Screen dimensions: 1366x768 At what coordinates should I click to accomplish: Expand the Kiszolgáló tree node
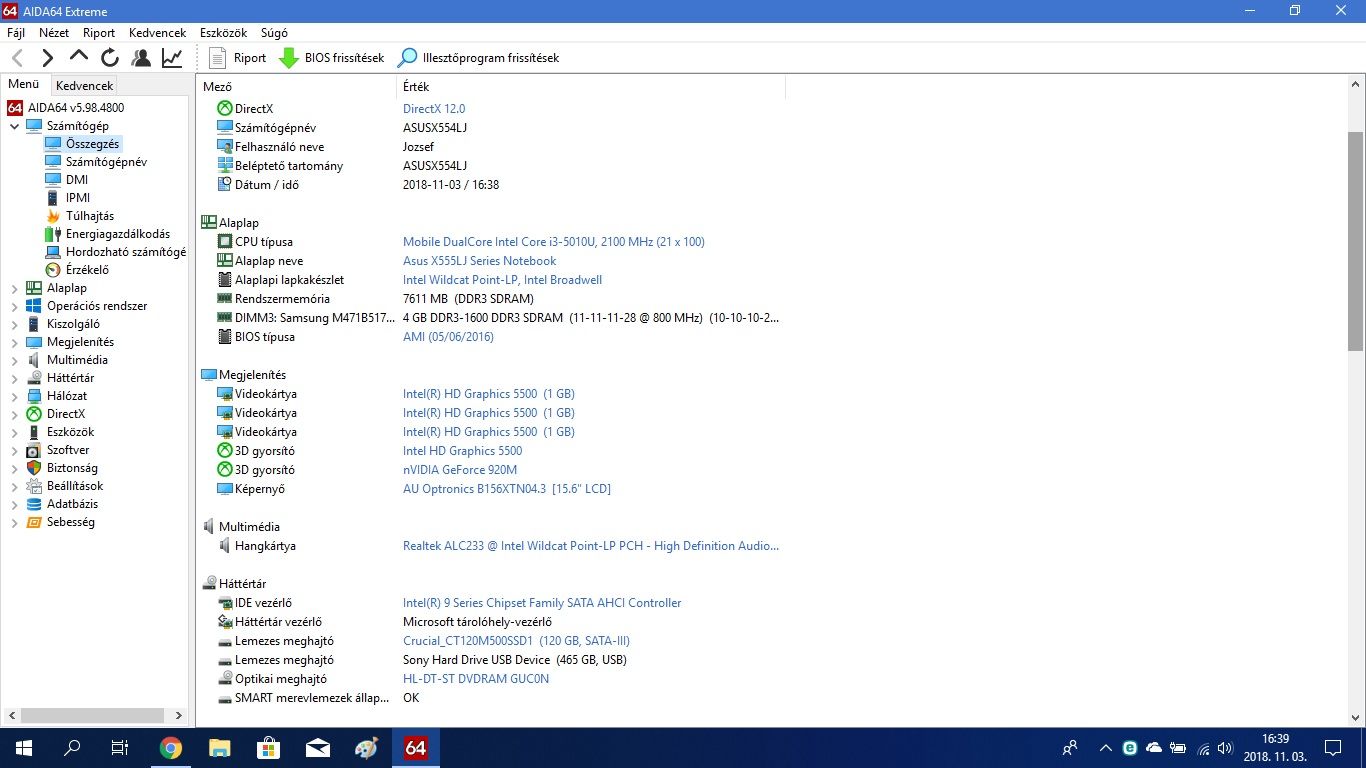click(x=14, y=324)
